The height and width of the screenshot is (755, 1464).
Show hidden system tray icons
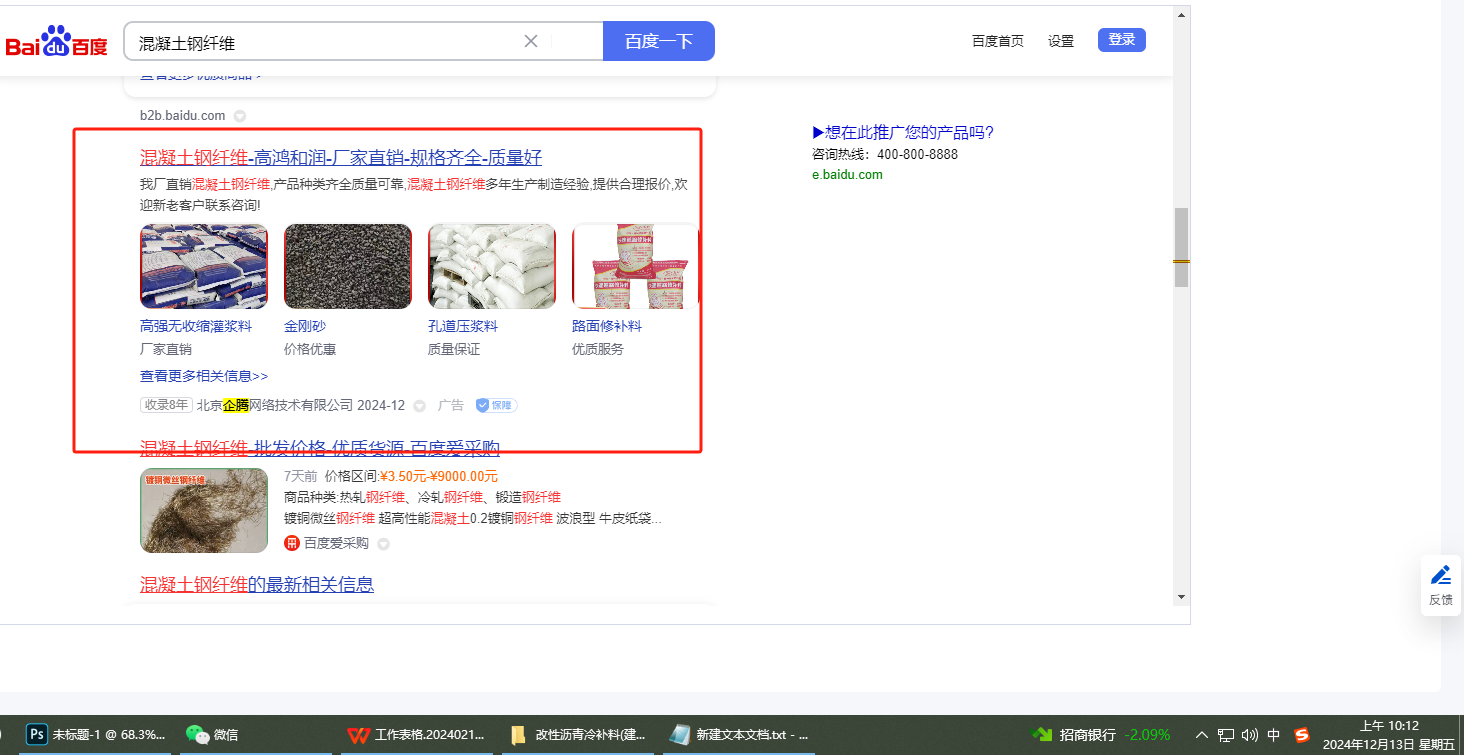(1202, 735)
